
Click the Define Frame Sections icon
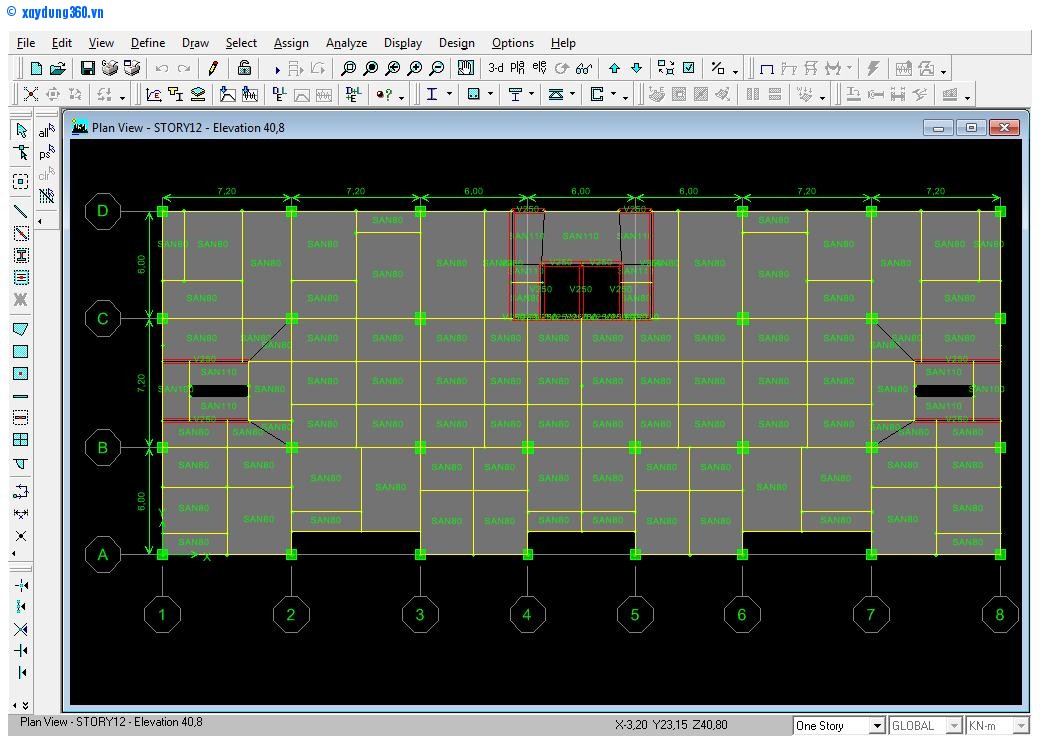point(176,95)
